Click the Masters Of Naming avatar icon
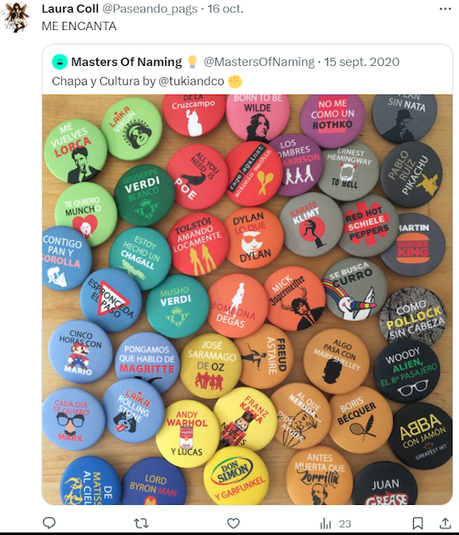Viewport: 459px width, 535px height. [x=60, y=62]
